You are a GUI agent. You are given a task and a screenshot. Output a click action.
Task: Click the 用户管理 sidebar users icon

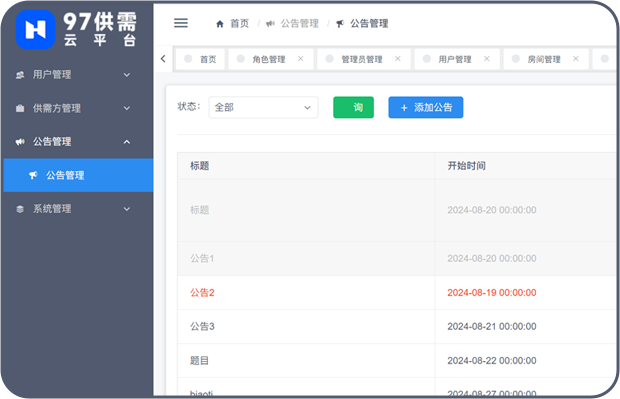pyautogui.click(x=20, y=75)
